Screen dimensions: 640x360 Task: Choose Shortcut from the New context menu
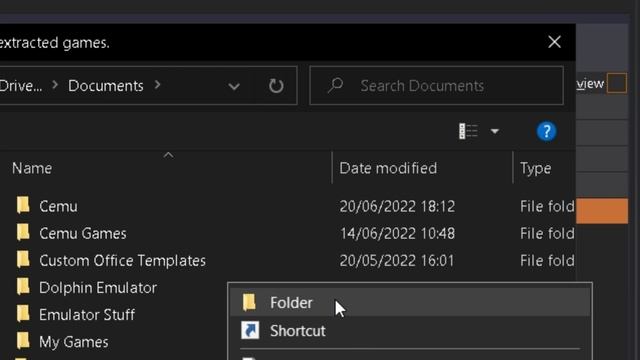click(x=410, y=331)
